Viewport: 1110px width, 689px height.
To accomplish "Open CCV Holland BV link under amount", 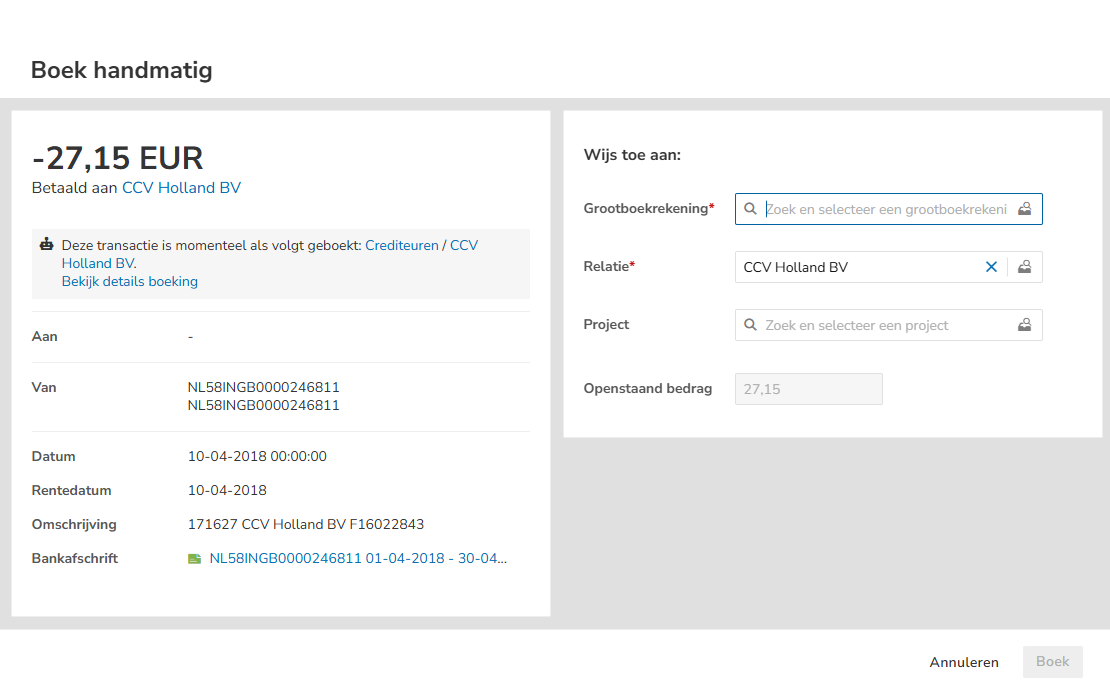I will pos(181,188).
